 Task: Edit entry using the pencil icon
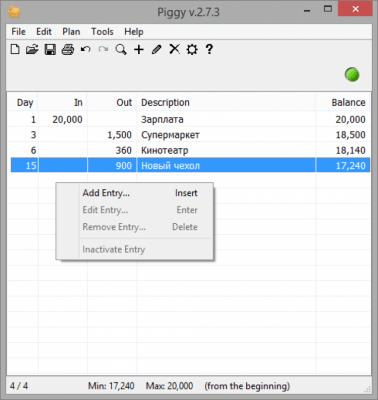tap(156, 50)
